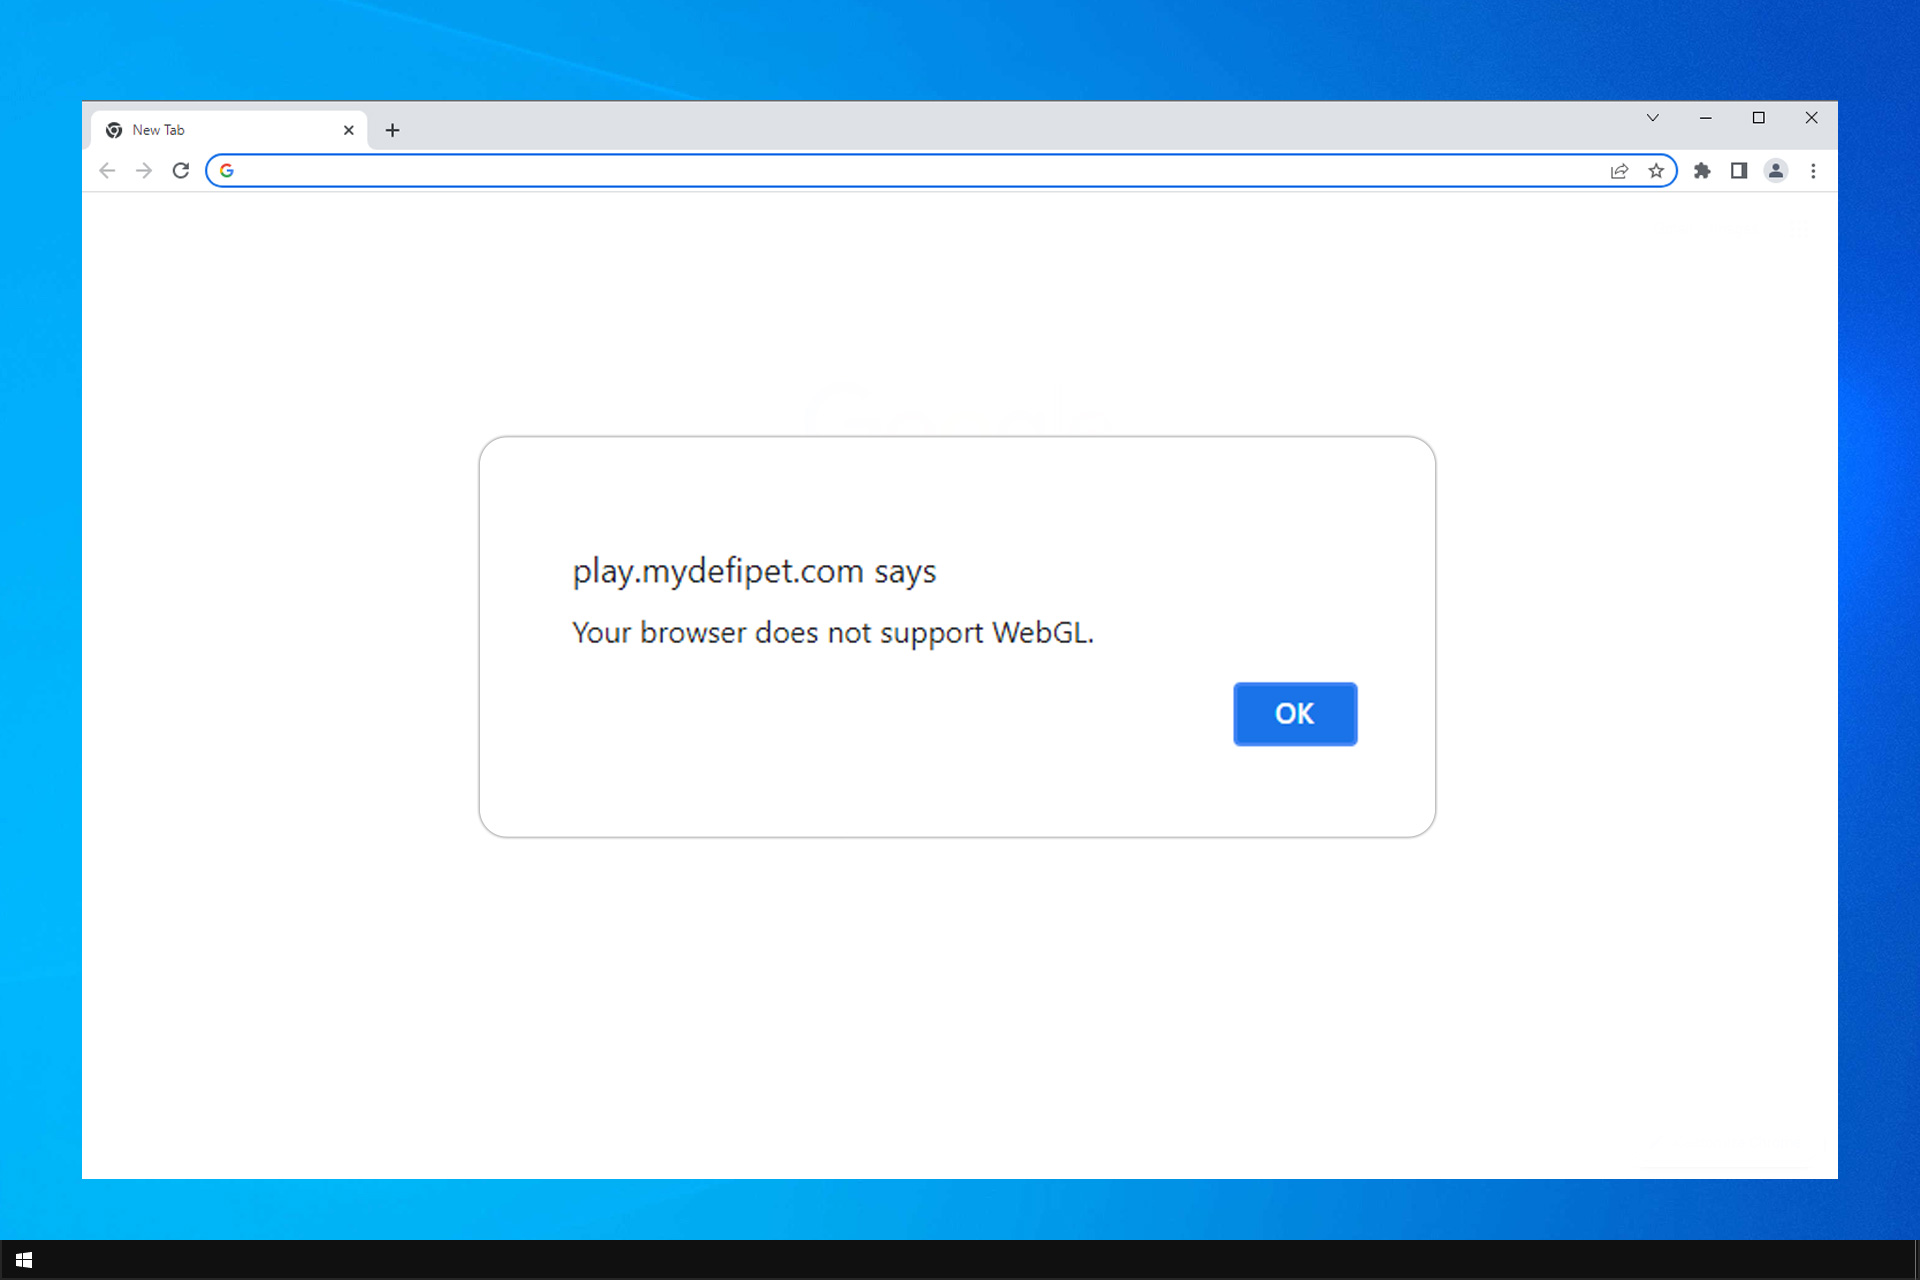Bookmark this tab with the star icon
1920x1280 pixels.
(x=1656, y=171)
